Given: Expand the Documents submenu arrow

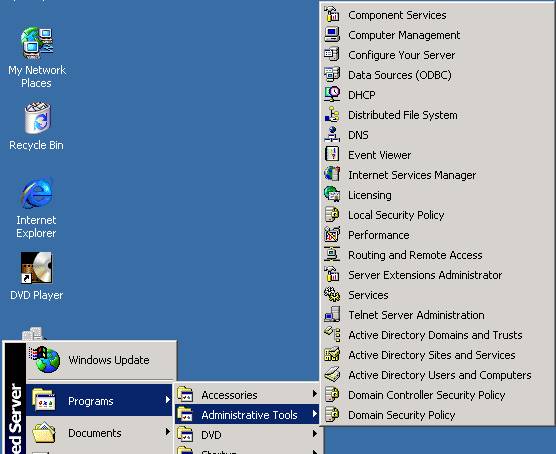Looking at the screenshot, I should click(168, 432).
